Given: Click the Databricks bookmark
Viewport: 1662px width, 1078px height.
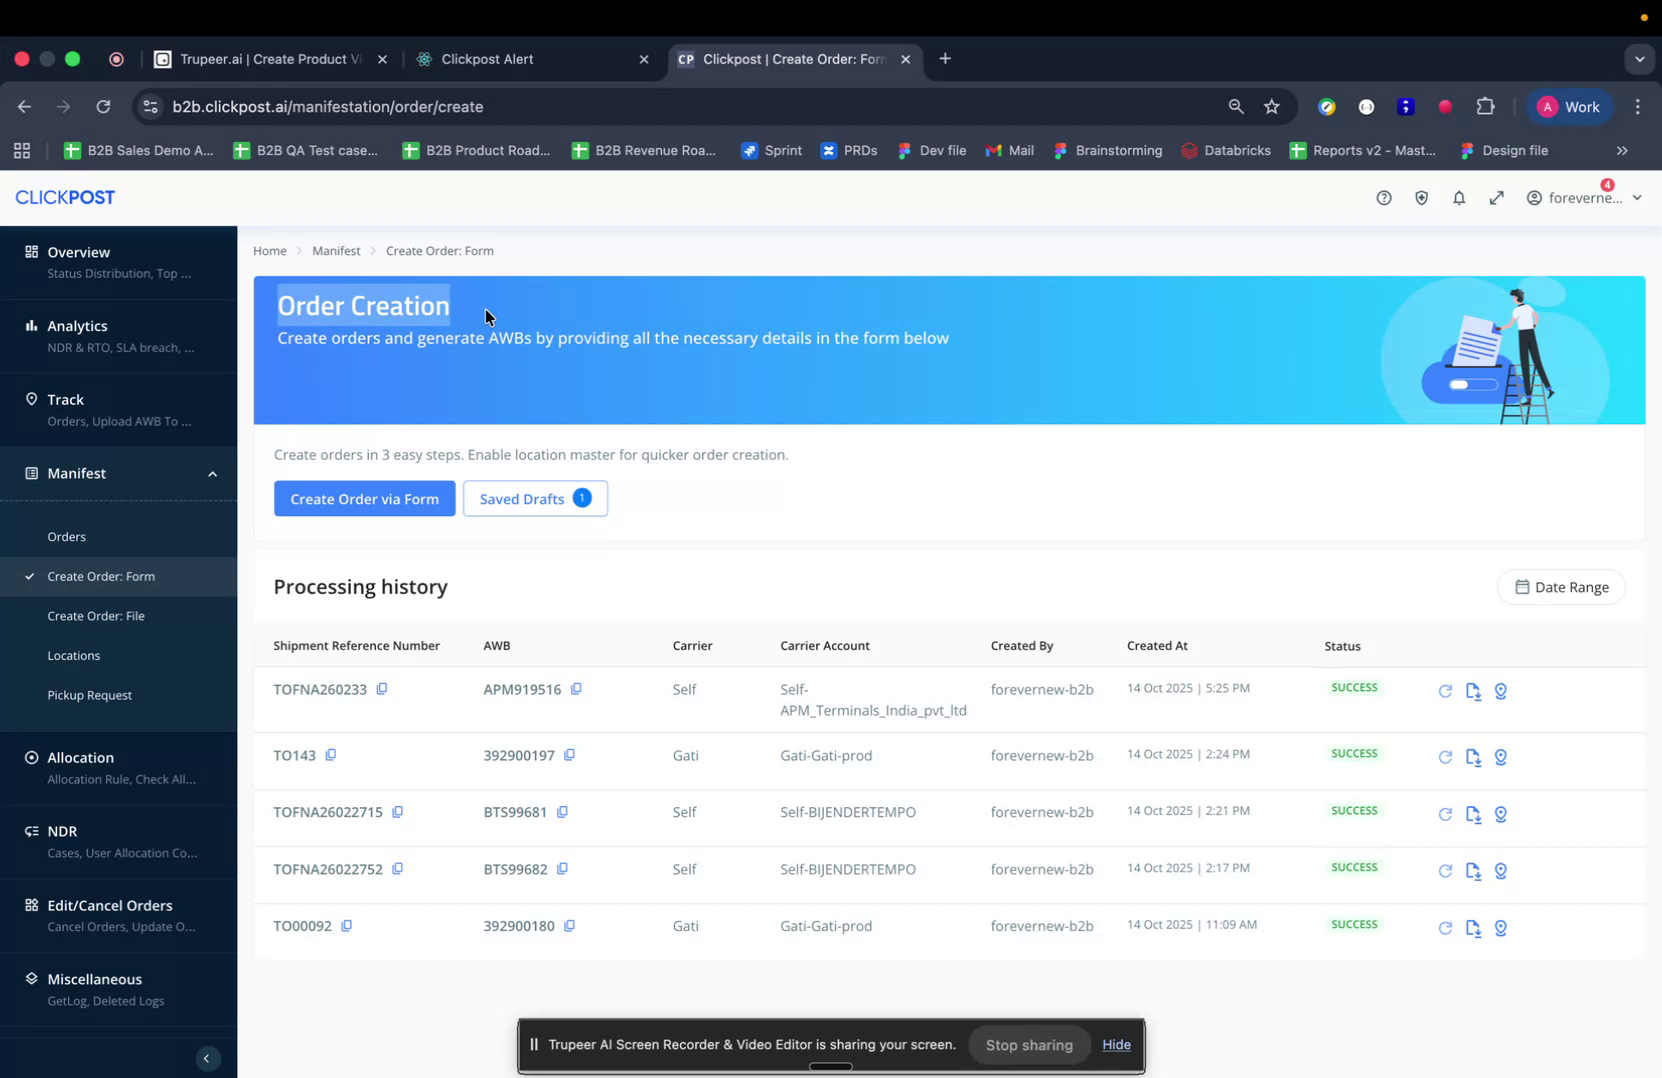Looking at the screenshot, I should click(x=1226, y=150).
